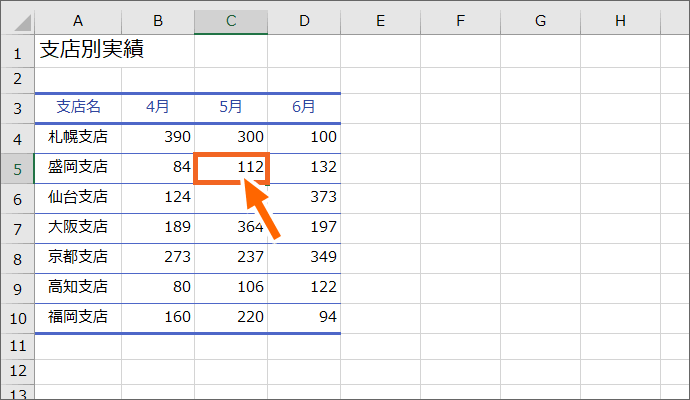Select the 京都支店 cell

pos(78,258)
